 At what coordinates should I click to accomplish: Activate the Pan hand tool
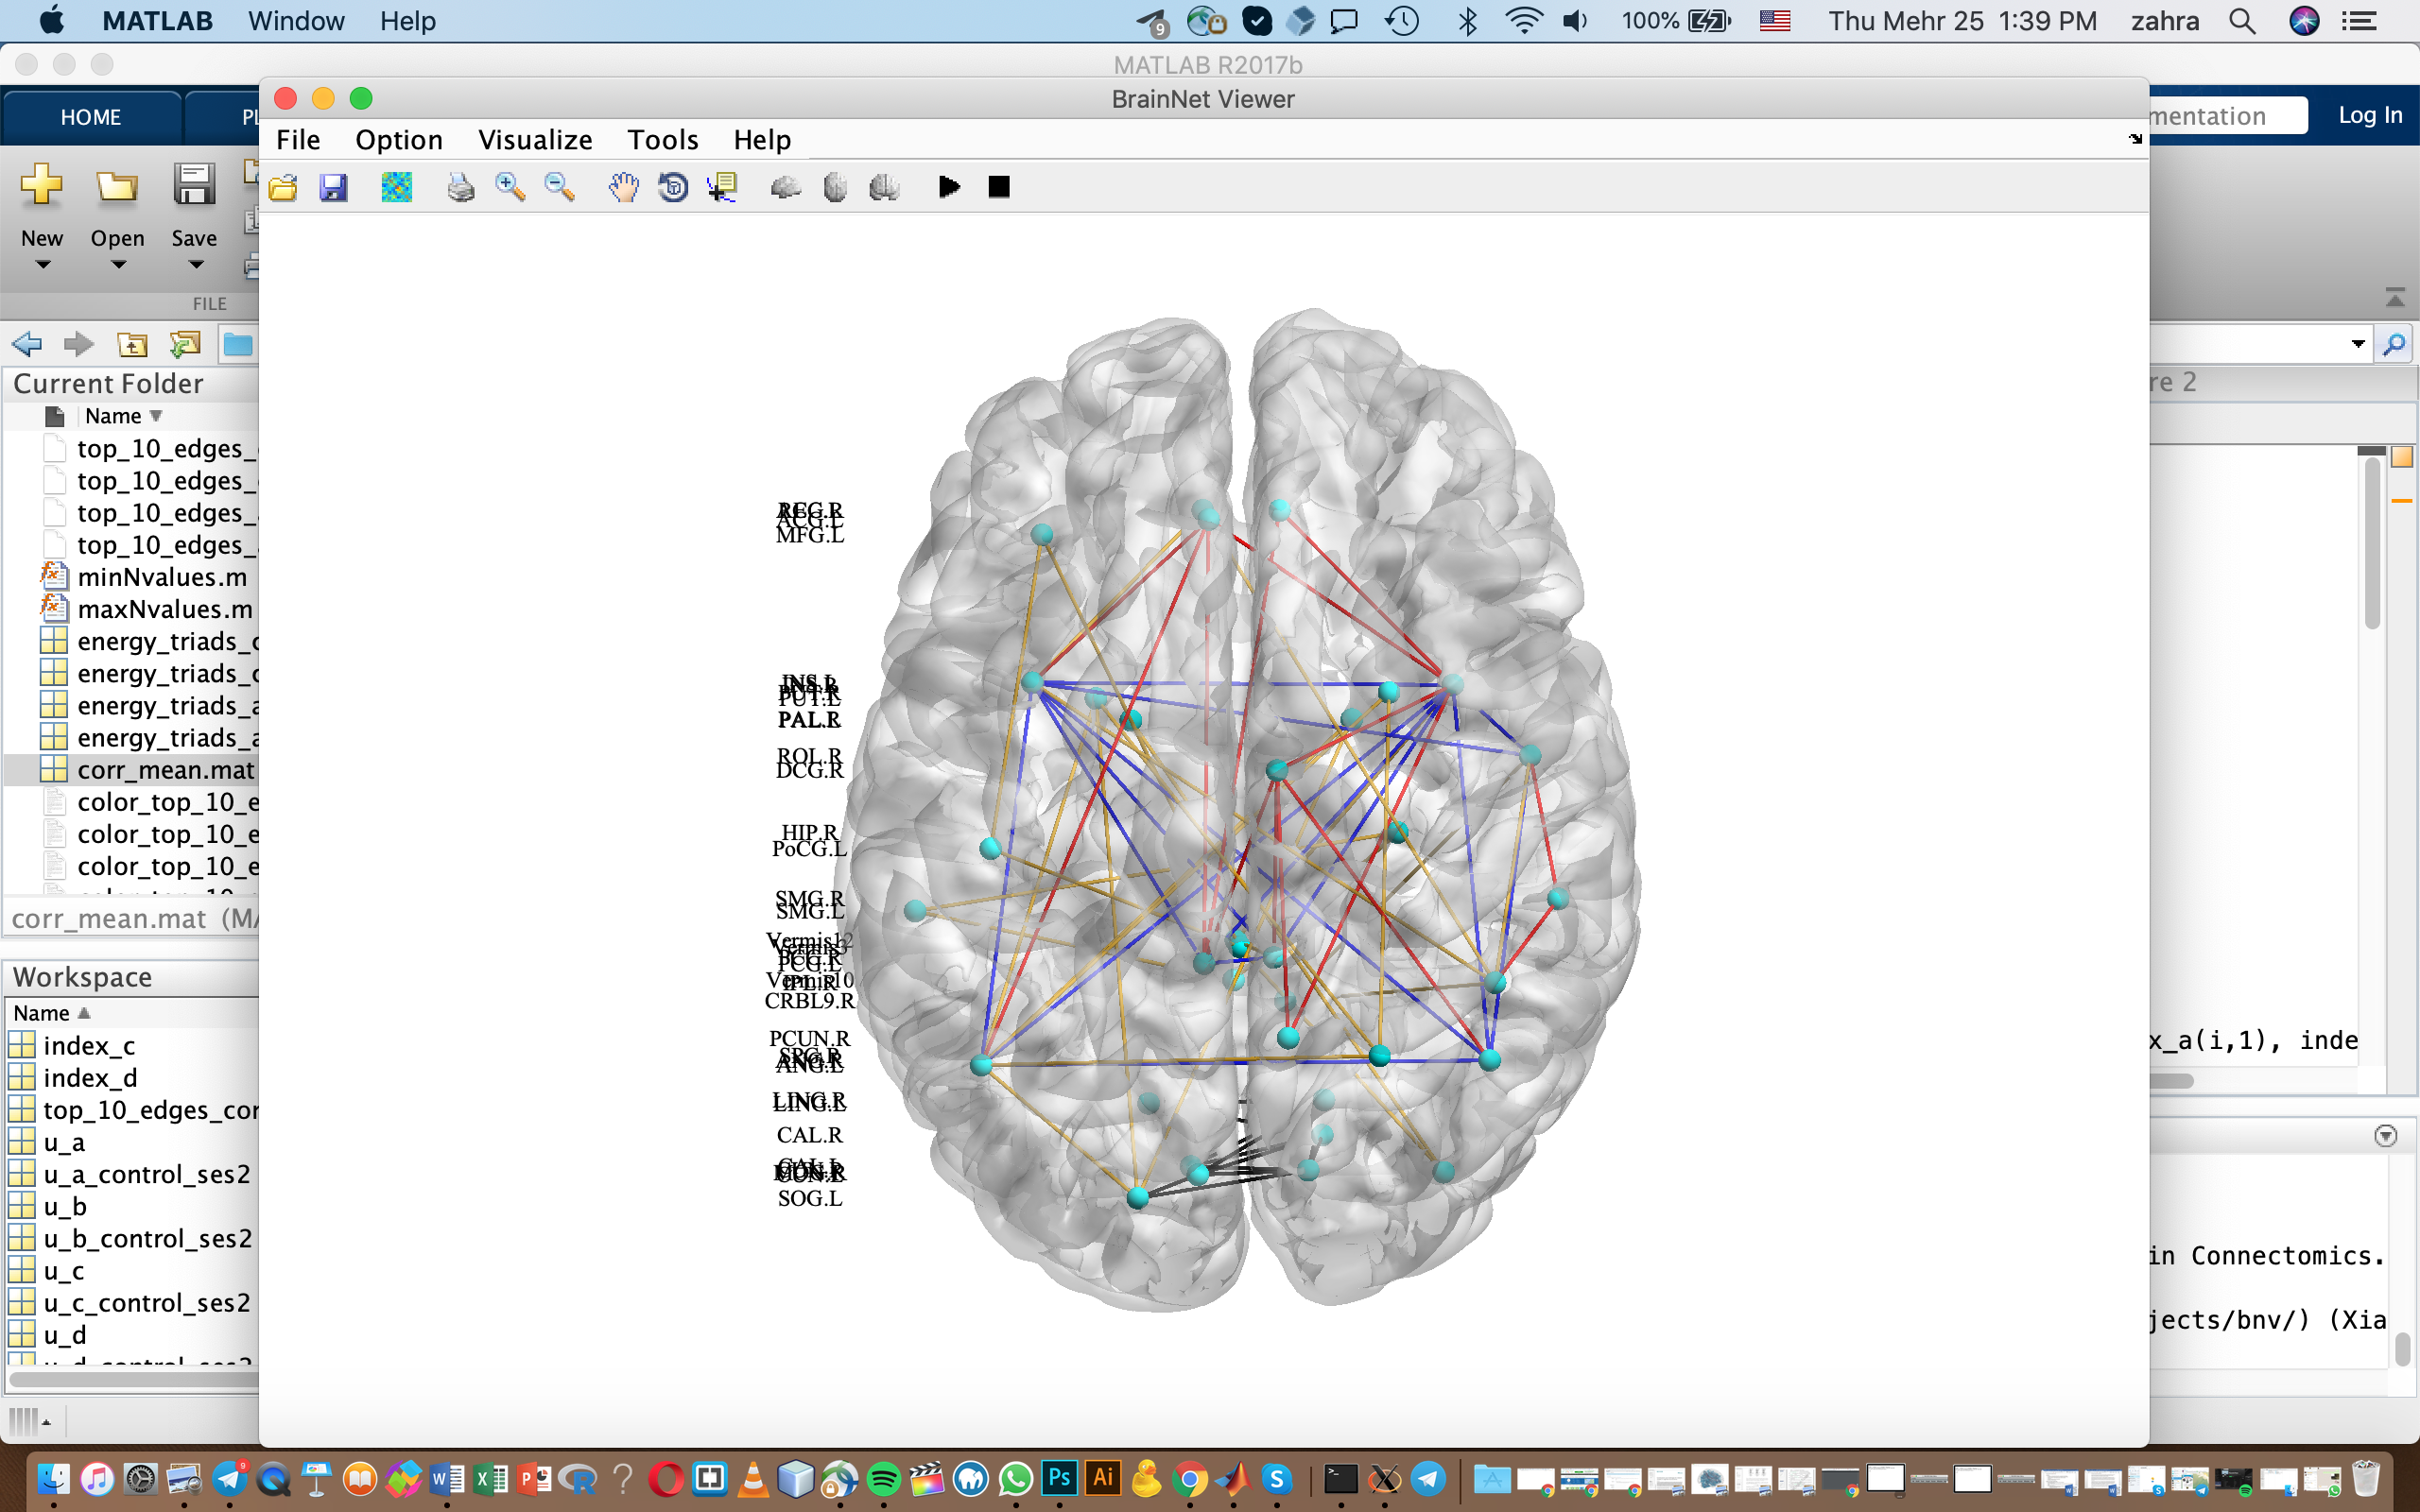[x=623, y=187]
